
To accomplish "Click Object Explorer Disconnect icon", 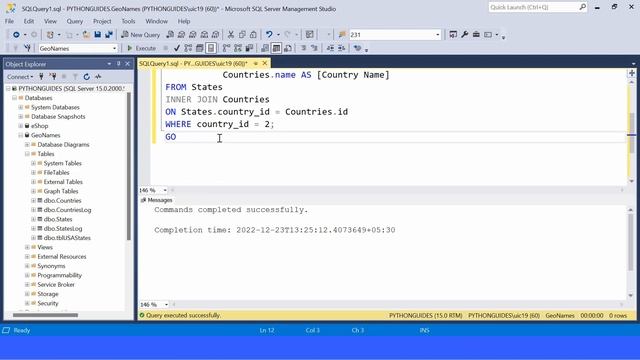I will click(53, 77).
